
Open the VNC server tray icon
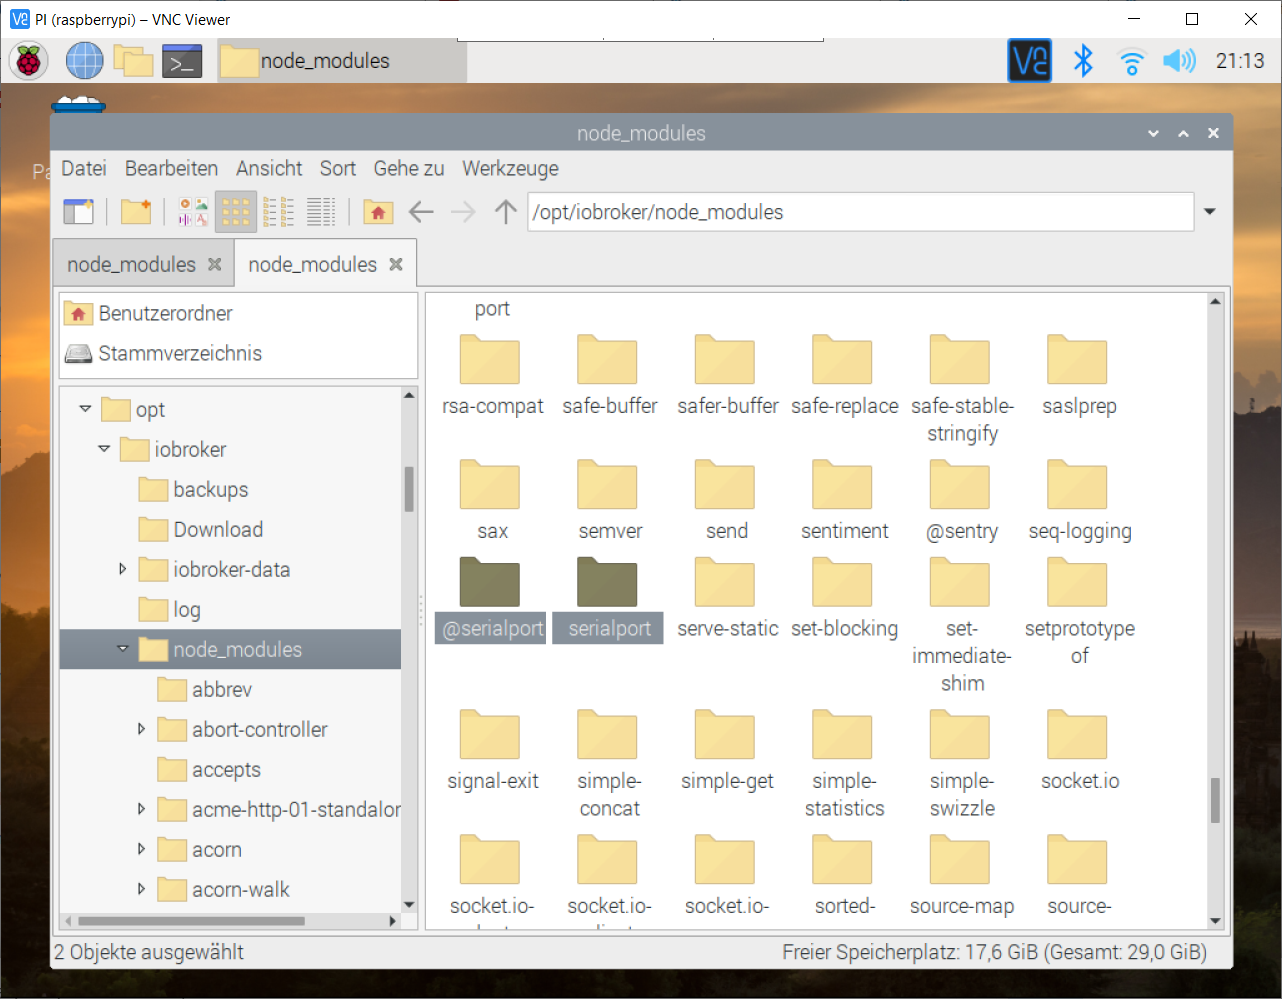pos(1029,61)
